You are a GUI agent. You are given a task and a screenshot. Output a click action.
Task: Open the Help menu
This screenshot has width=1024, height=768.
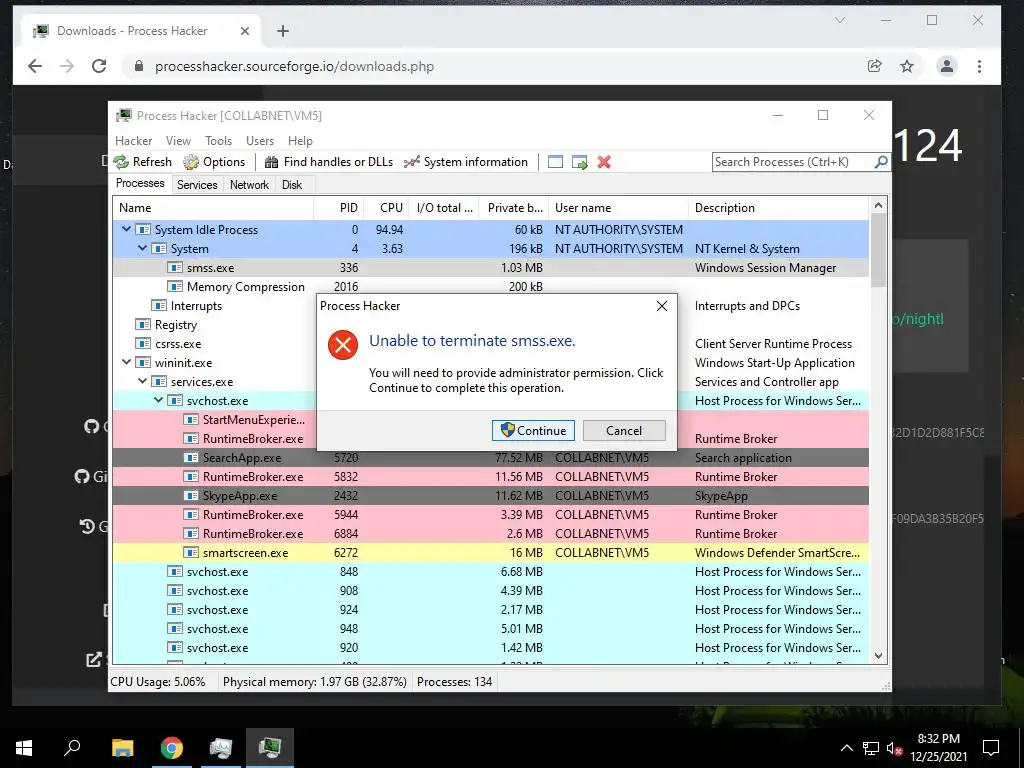(x=300, y=140)
